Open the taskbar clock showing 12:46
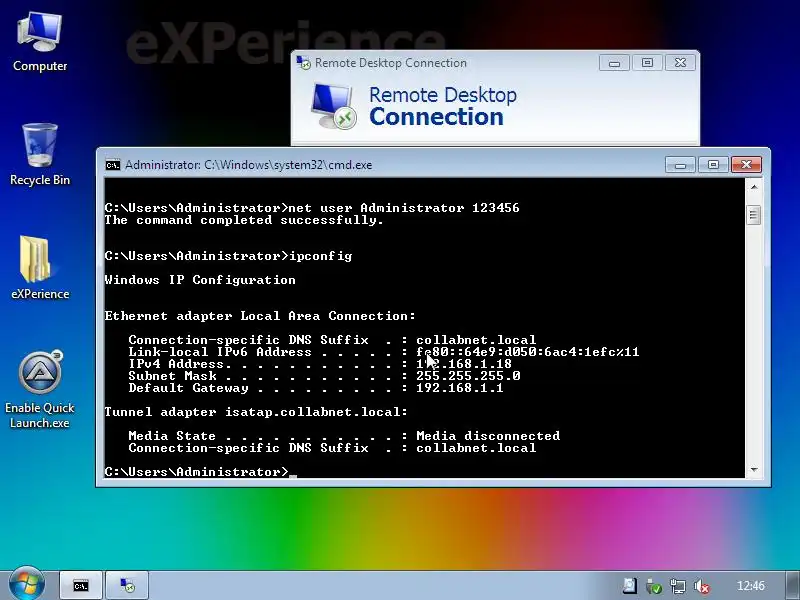The height and width of the screenshot is (600, 800). [751, 586]
